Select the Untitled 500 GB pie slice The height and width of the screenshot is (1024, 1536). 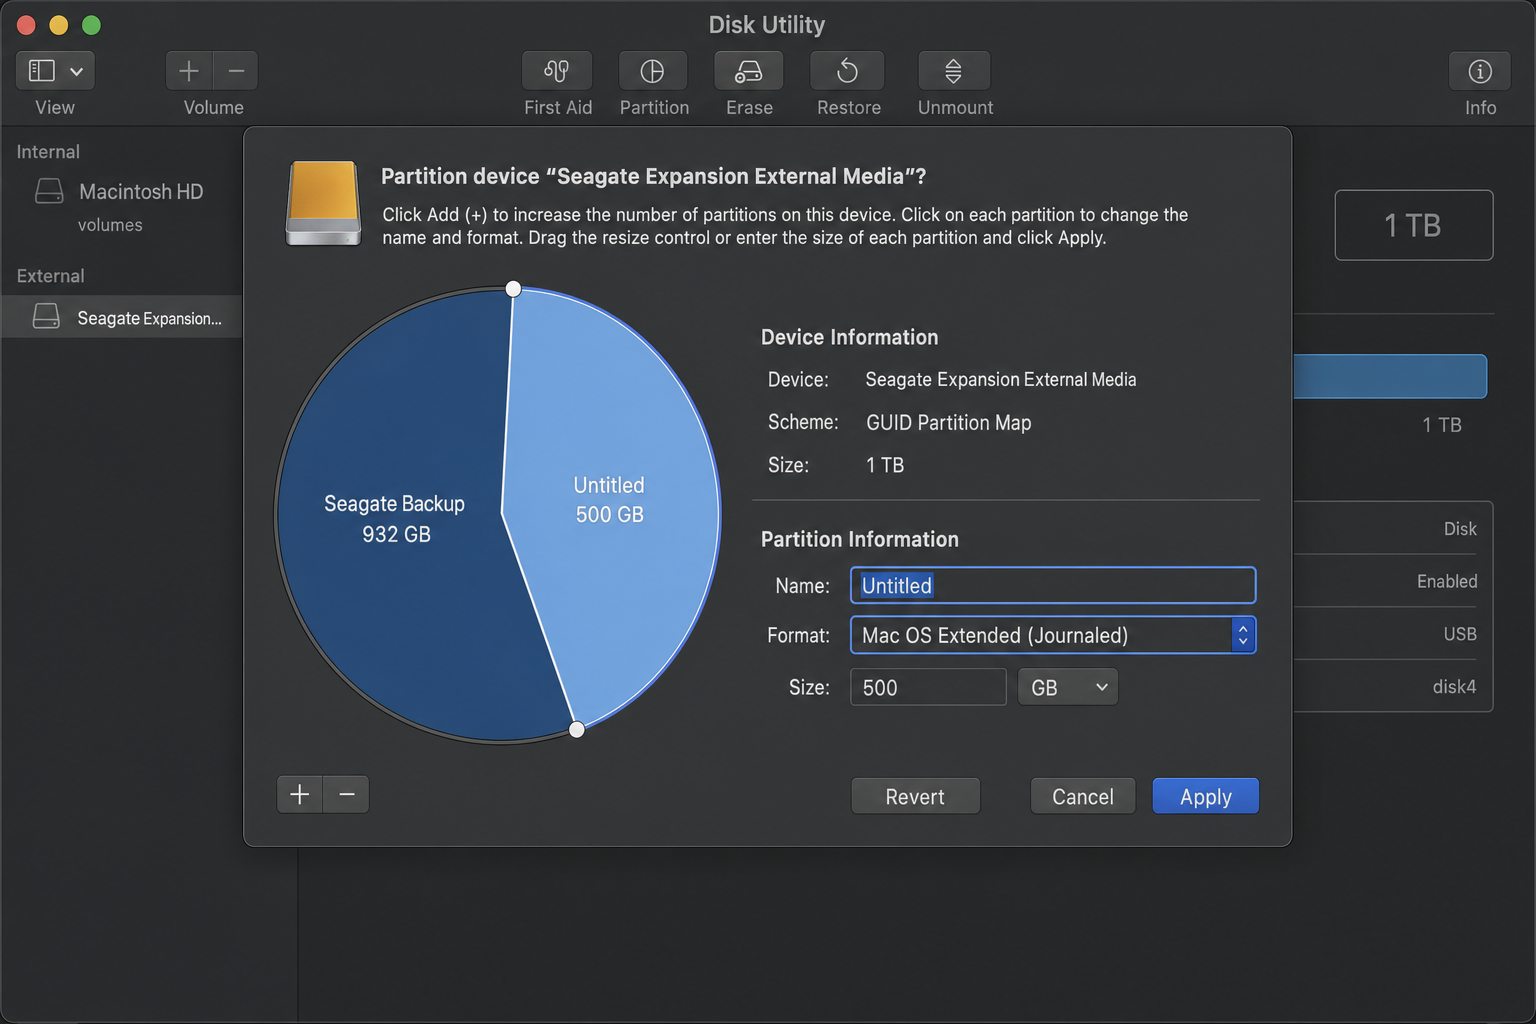(609, 499)
